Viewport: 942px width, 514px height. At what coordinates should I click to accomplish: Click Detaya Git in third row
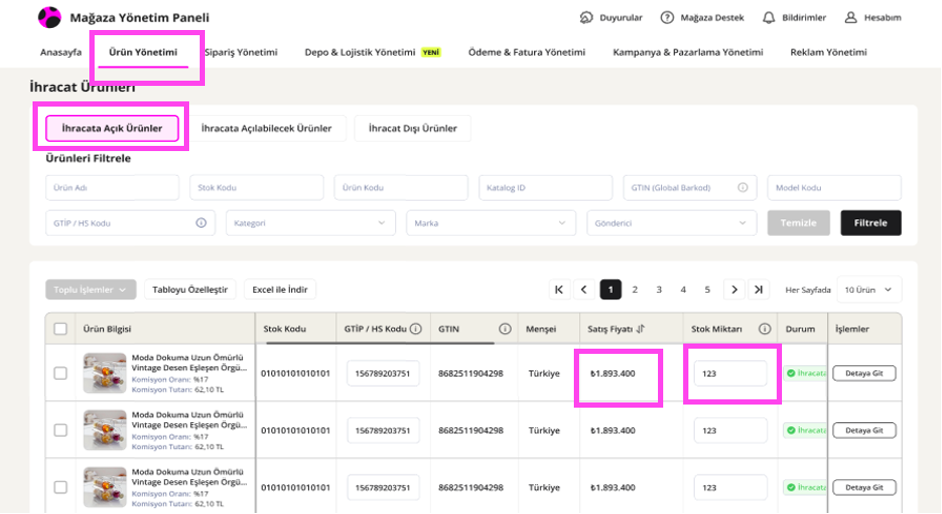864,487
